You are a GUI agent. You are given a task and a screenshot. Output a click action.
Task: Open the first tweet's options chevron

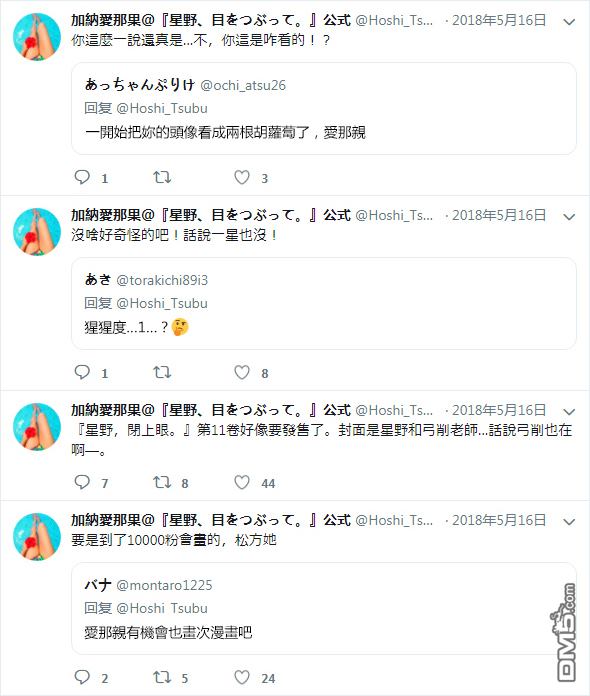(x=569, y=21)
